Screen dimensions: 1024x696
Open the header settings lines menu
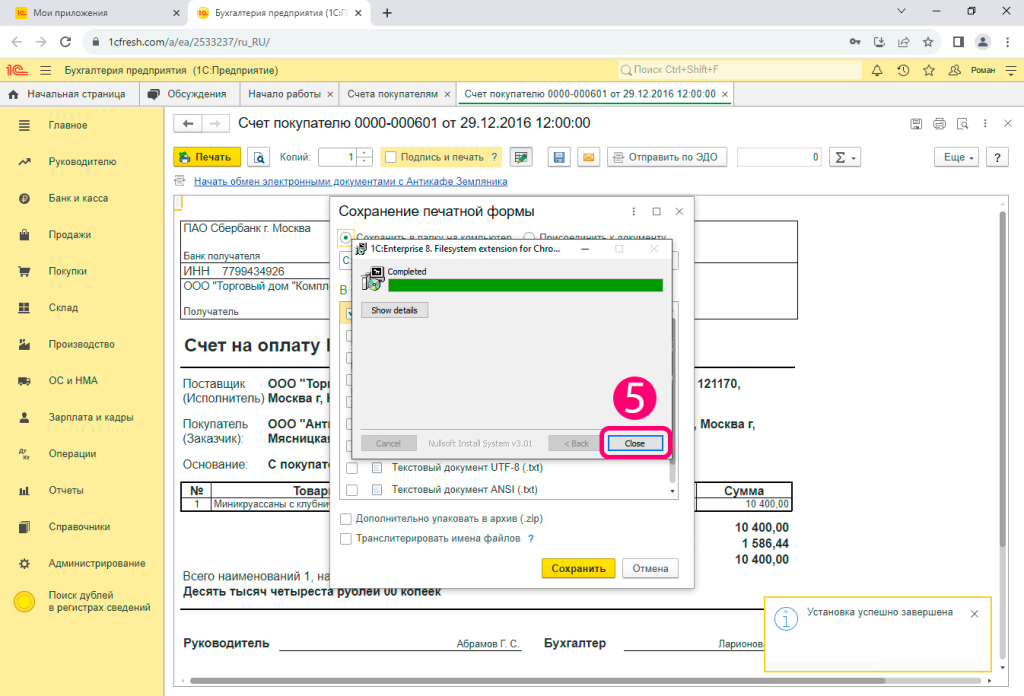(x=1011, y=70)
